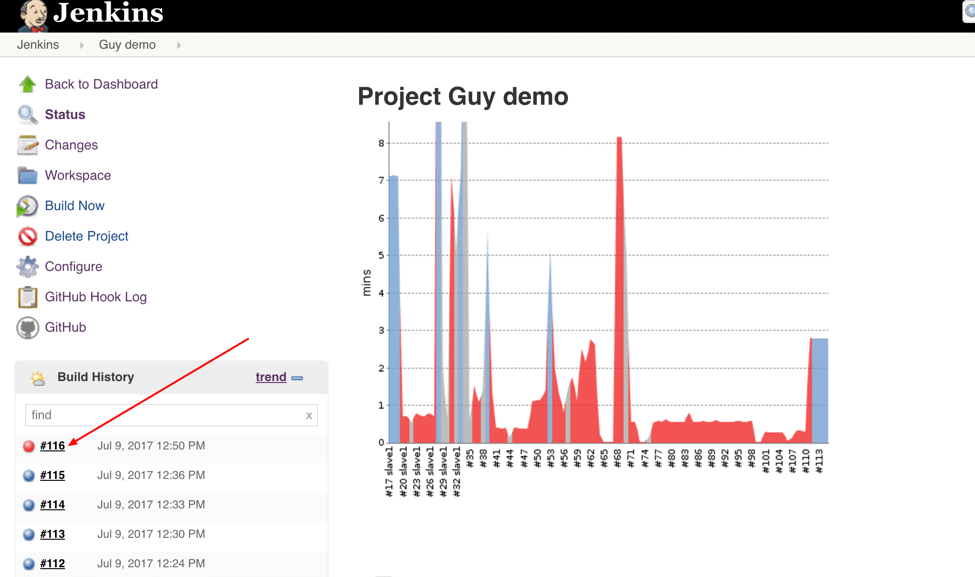Open the GitHub Hook Log
The image size is (975, 577).
coord(96,297)
